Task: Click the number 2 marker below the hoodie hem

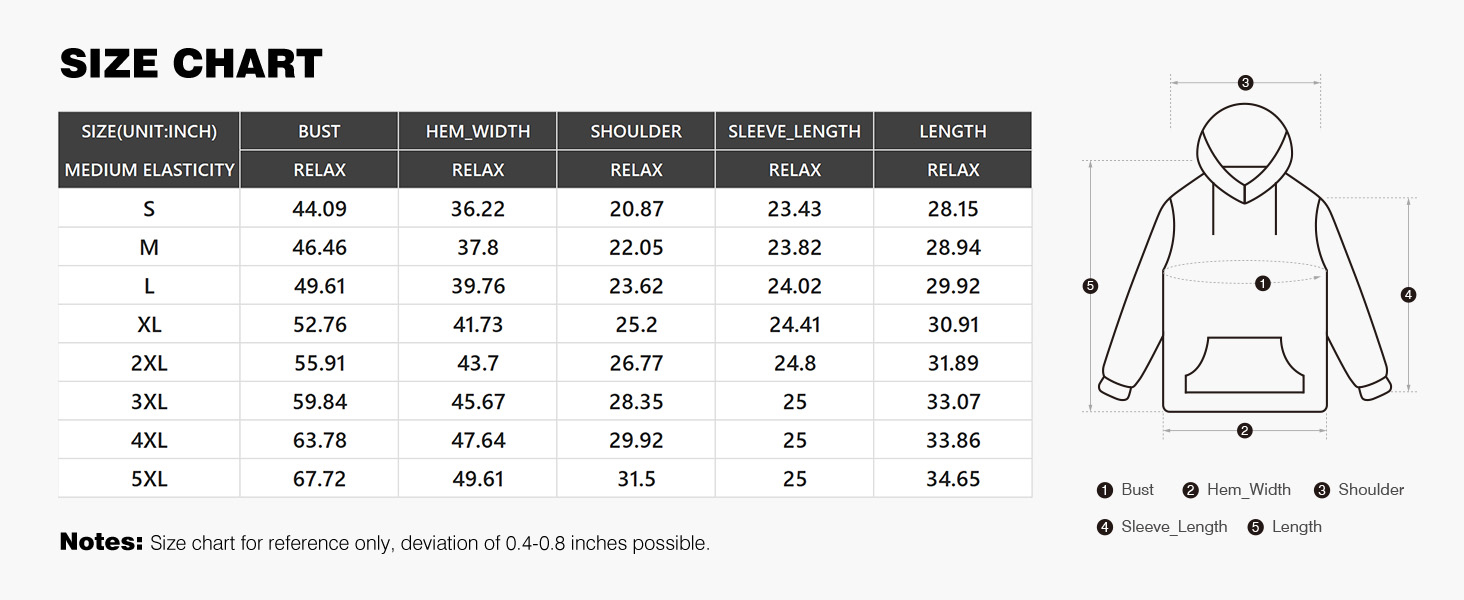Action: tap(1244, 431)
